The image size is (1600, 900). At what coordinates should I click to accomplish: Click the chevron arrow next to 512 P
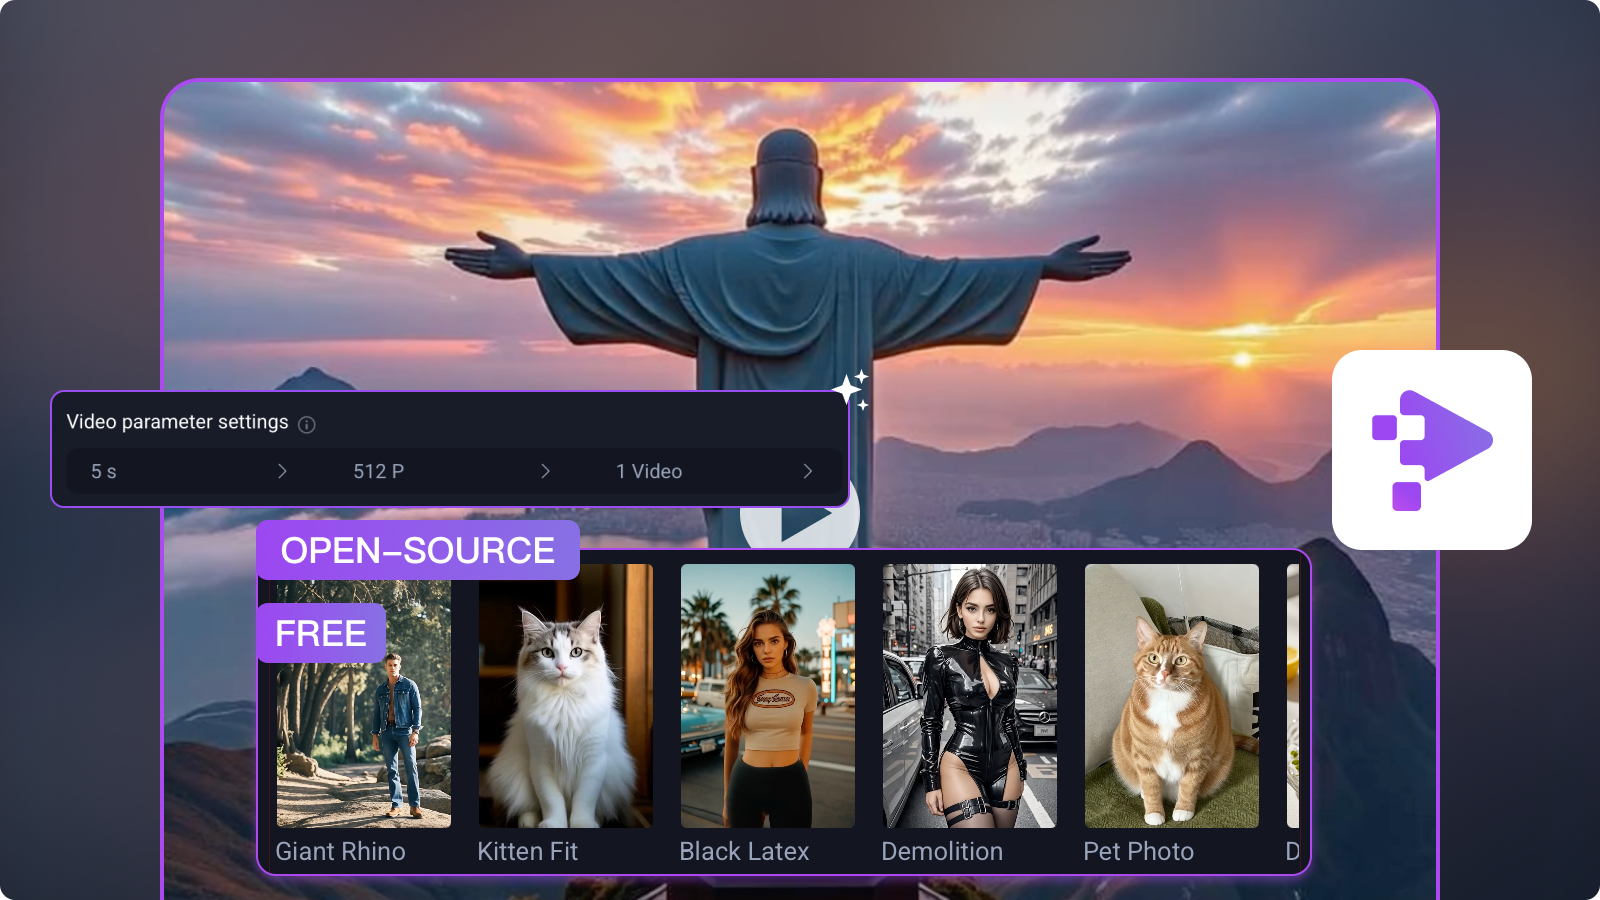pos(545,471)
